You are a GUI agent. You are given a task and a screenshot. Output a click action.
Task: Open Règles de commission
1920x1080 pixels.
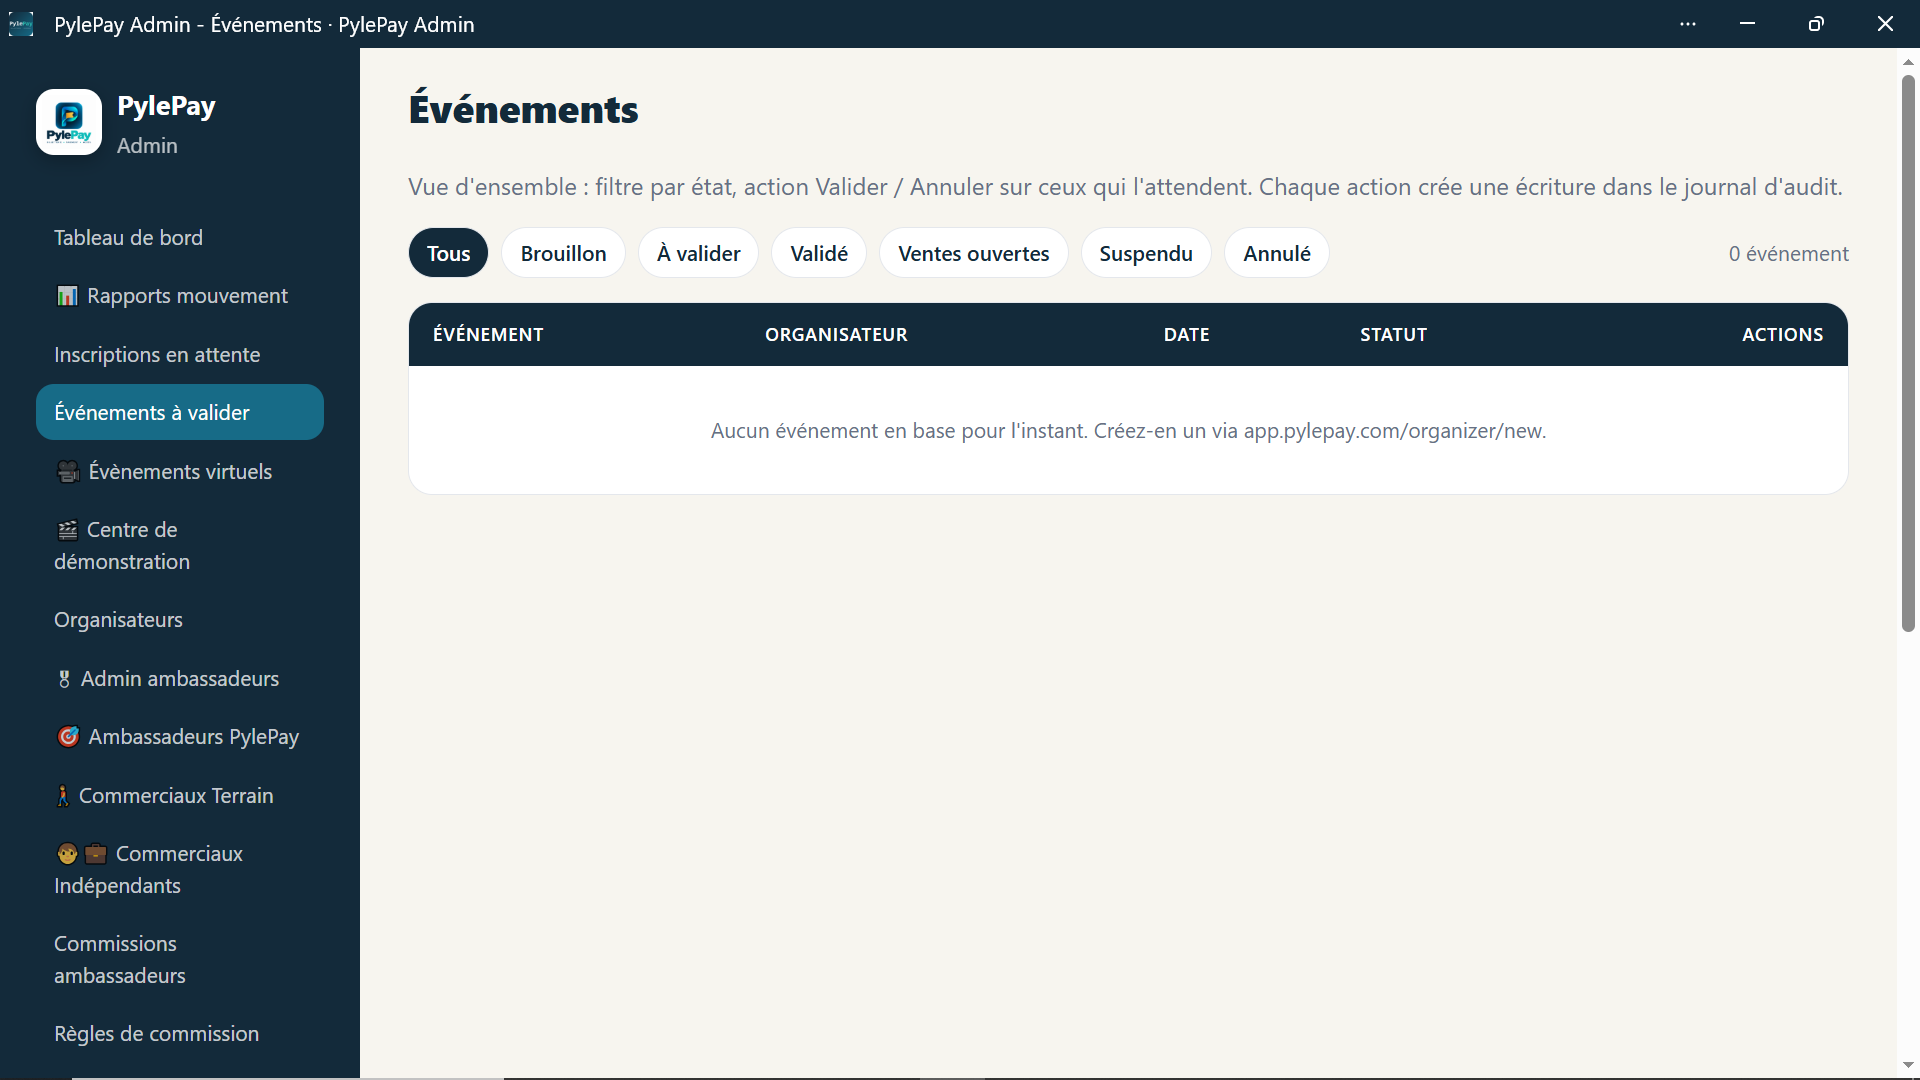click(x=180, y=1034)
